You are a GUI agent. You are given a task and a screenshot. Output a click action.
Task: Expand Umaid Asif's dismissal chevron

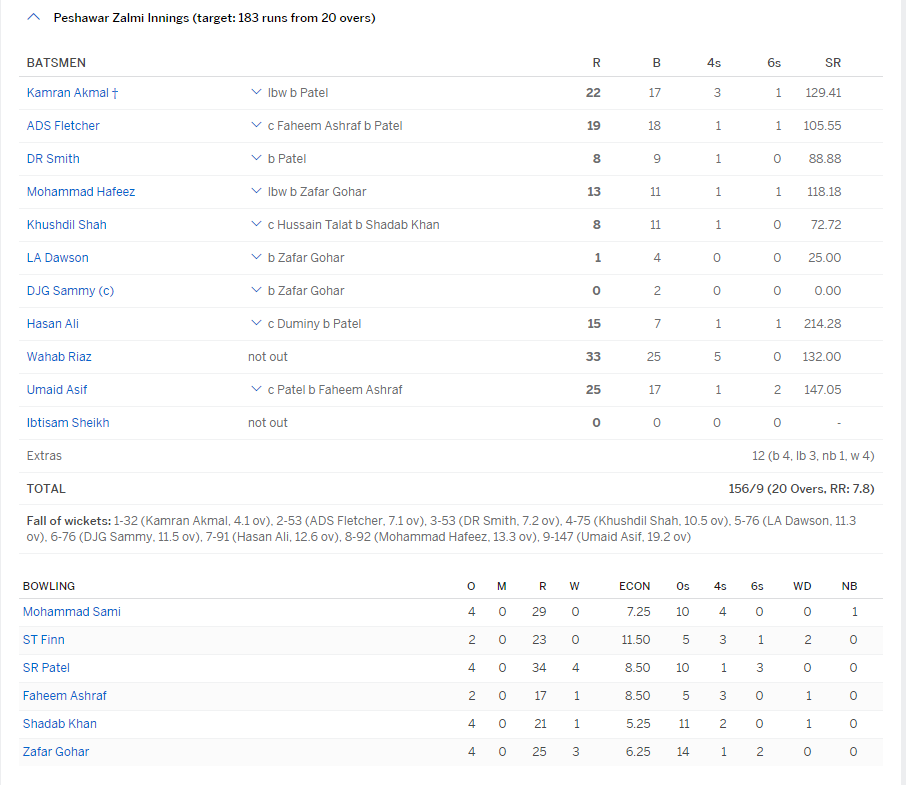pyautogui.click(x=256, y=390)
